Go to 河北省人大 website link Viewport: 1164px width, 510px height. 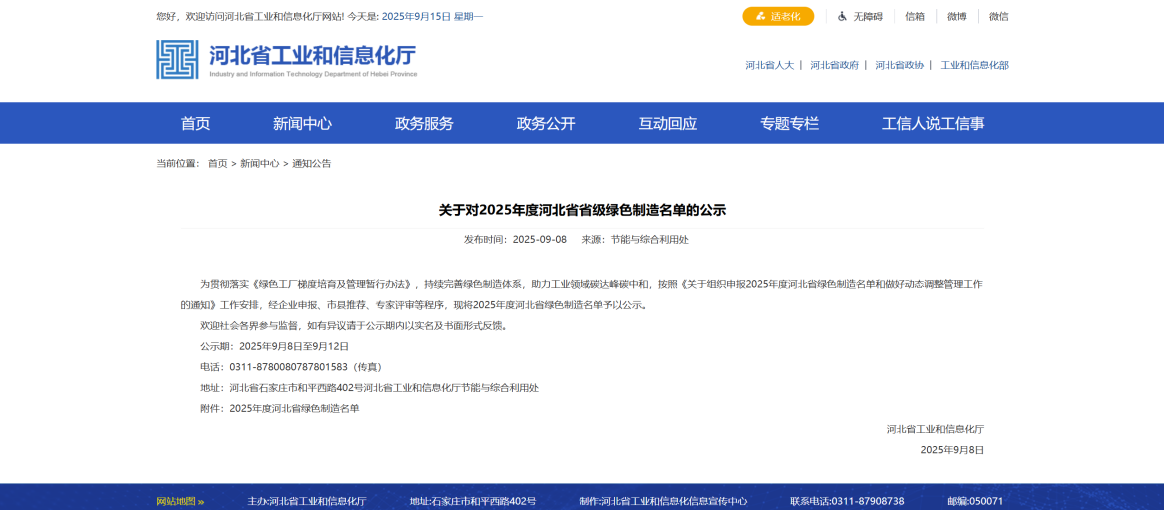pos(769,65)
